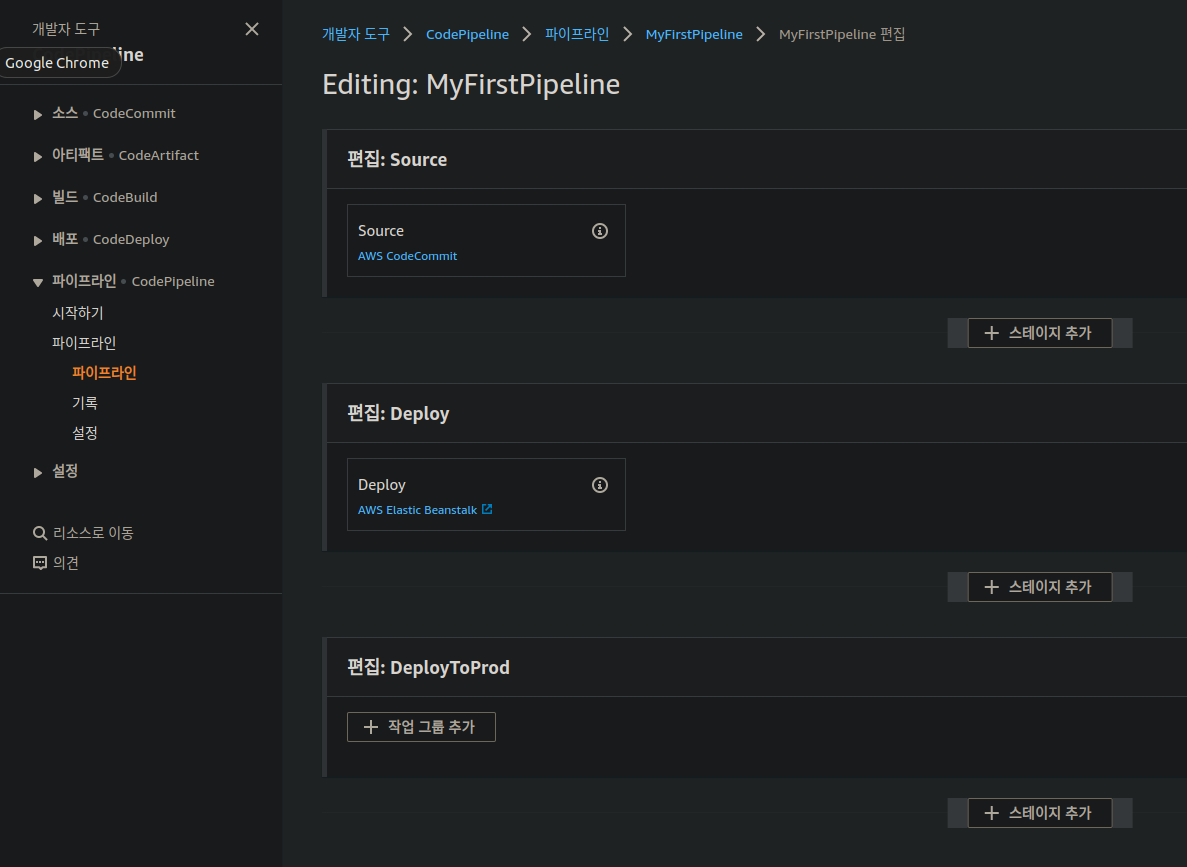Screen dimensions: 1187x867
Task: Add a stage after DeployToProd stage
Action: (1039, 812)
